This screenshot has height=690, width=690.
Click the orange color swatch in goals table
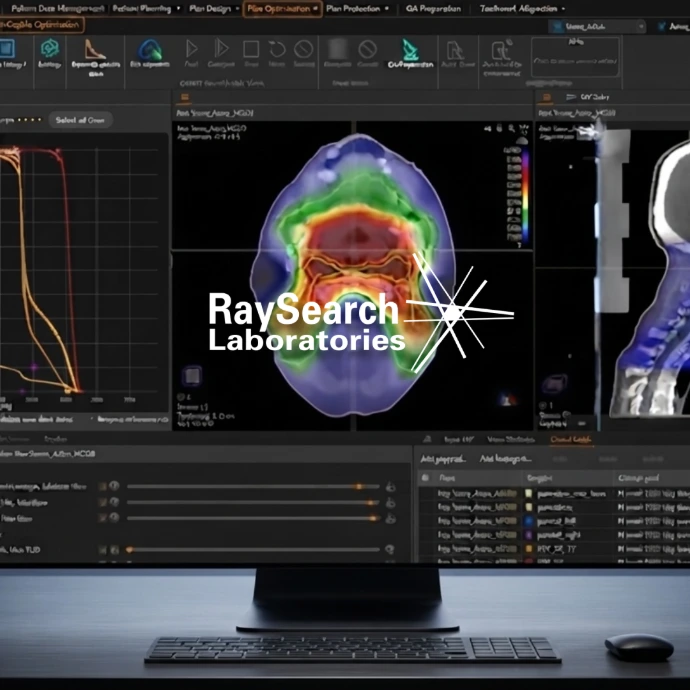click(529, 549)
